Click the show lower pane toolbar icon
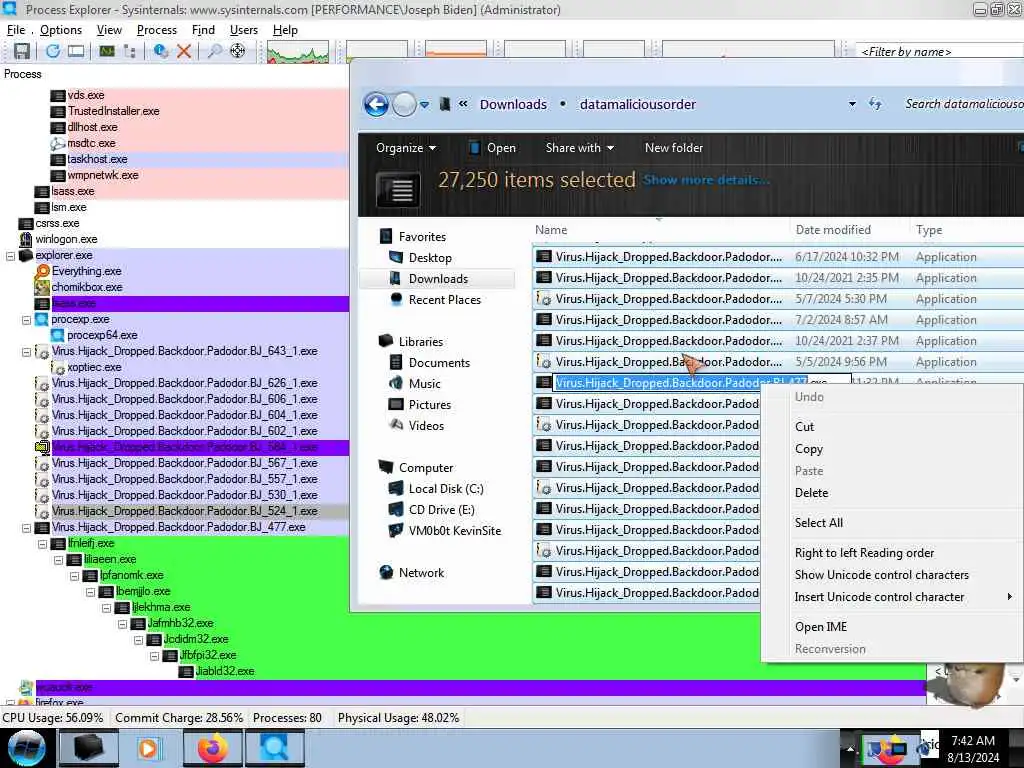This screenshot has height=768, width=1024. [76, 51]
